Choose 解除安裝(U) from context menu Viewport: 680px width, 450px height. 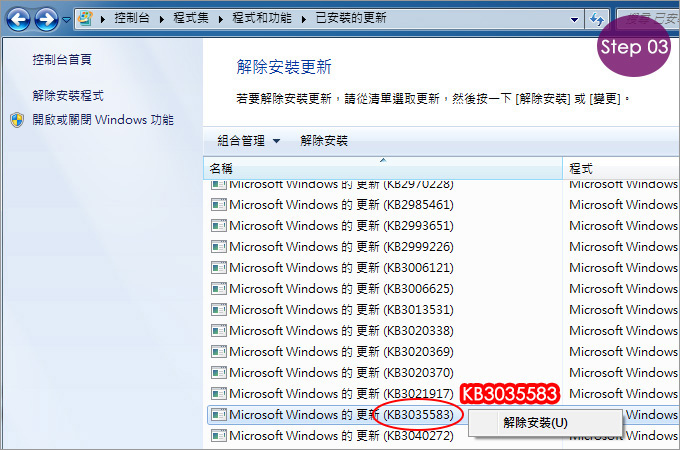[545, 423]
